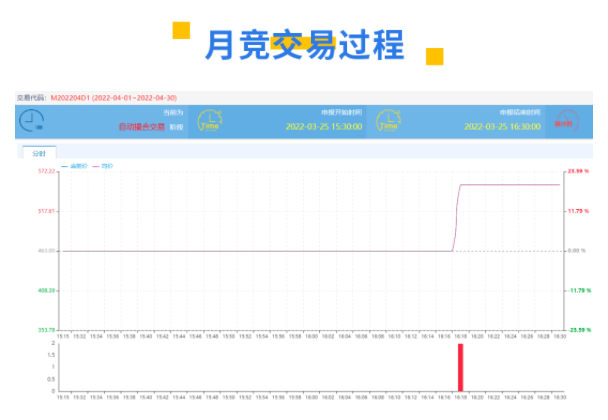Viewport: 608px width, 420px height.
Task: Click the 月竞交易过程 page title
Action: (303, 45)
